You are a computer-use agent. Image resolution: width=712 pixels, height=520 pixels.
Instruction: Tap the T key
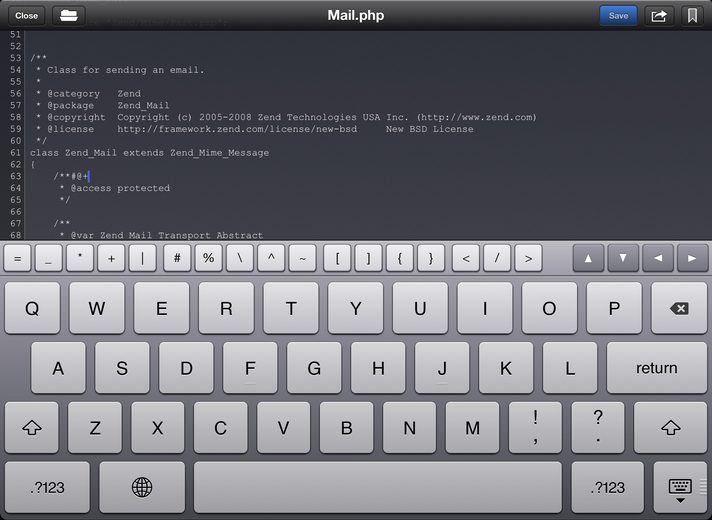[291, 308]
